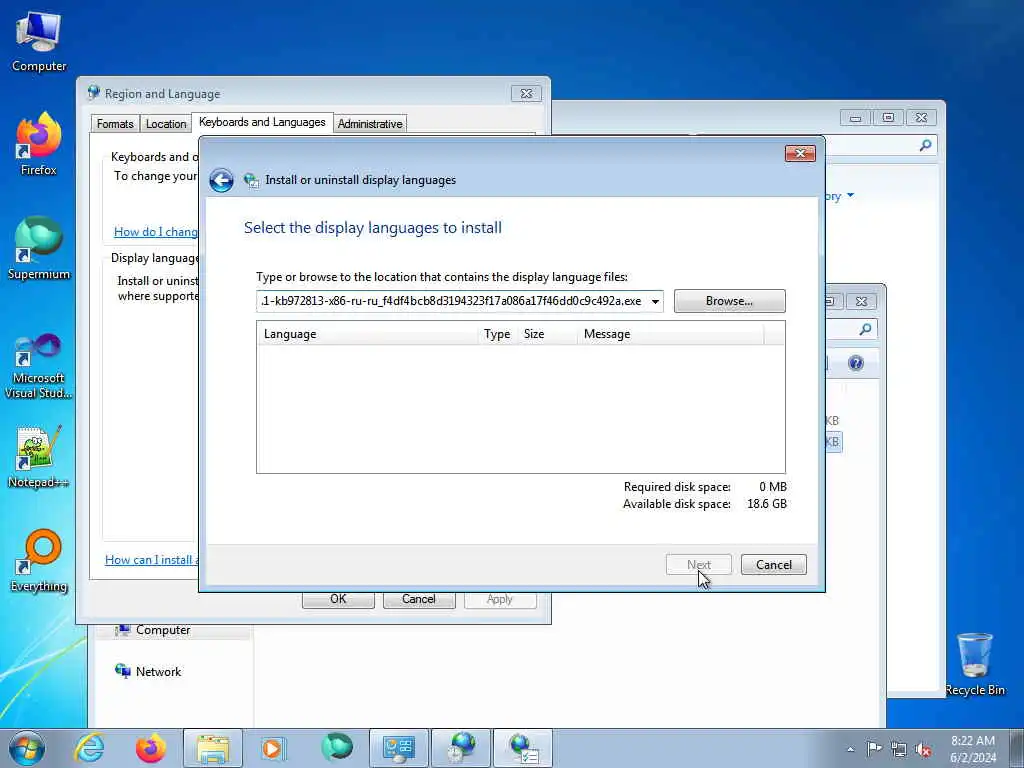Show hidden system tray icons

[x=850, y=749]
